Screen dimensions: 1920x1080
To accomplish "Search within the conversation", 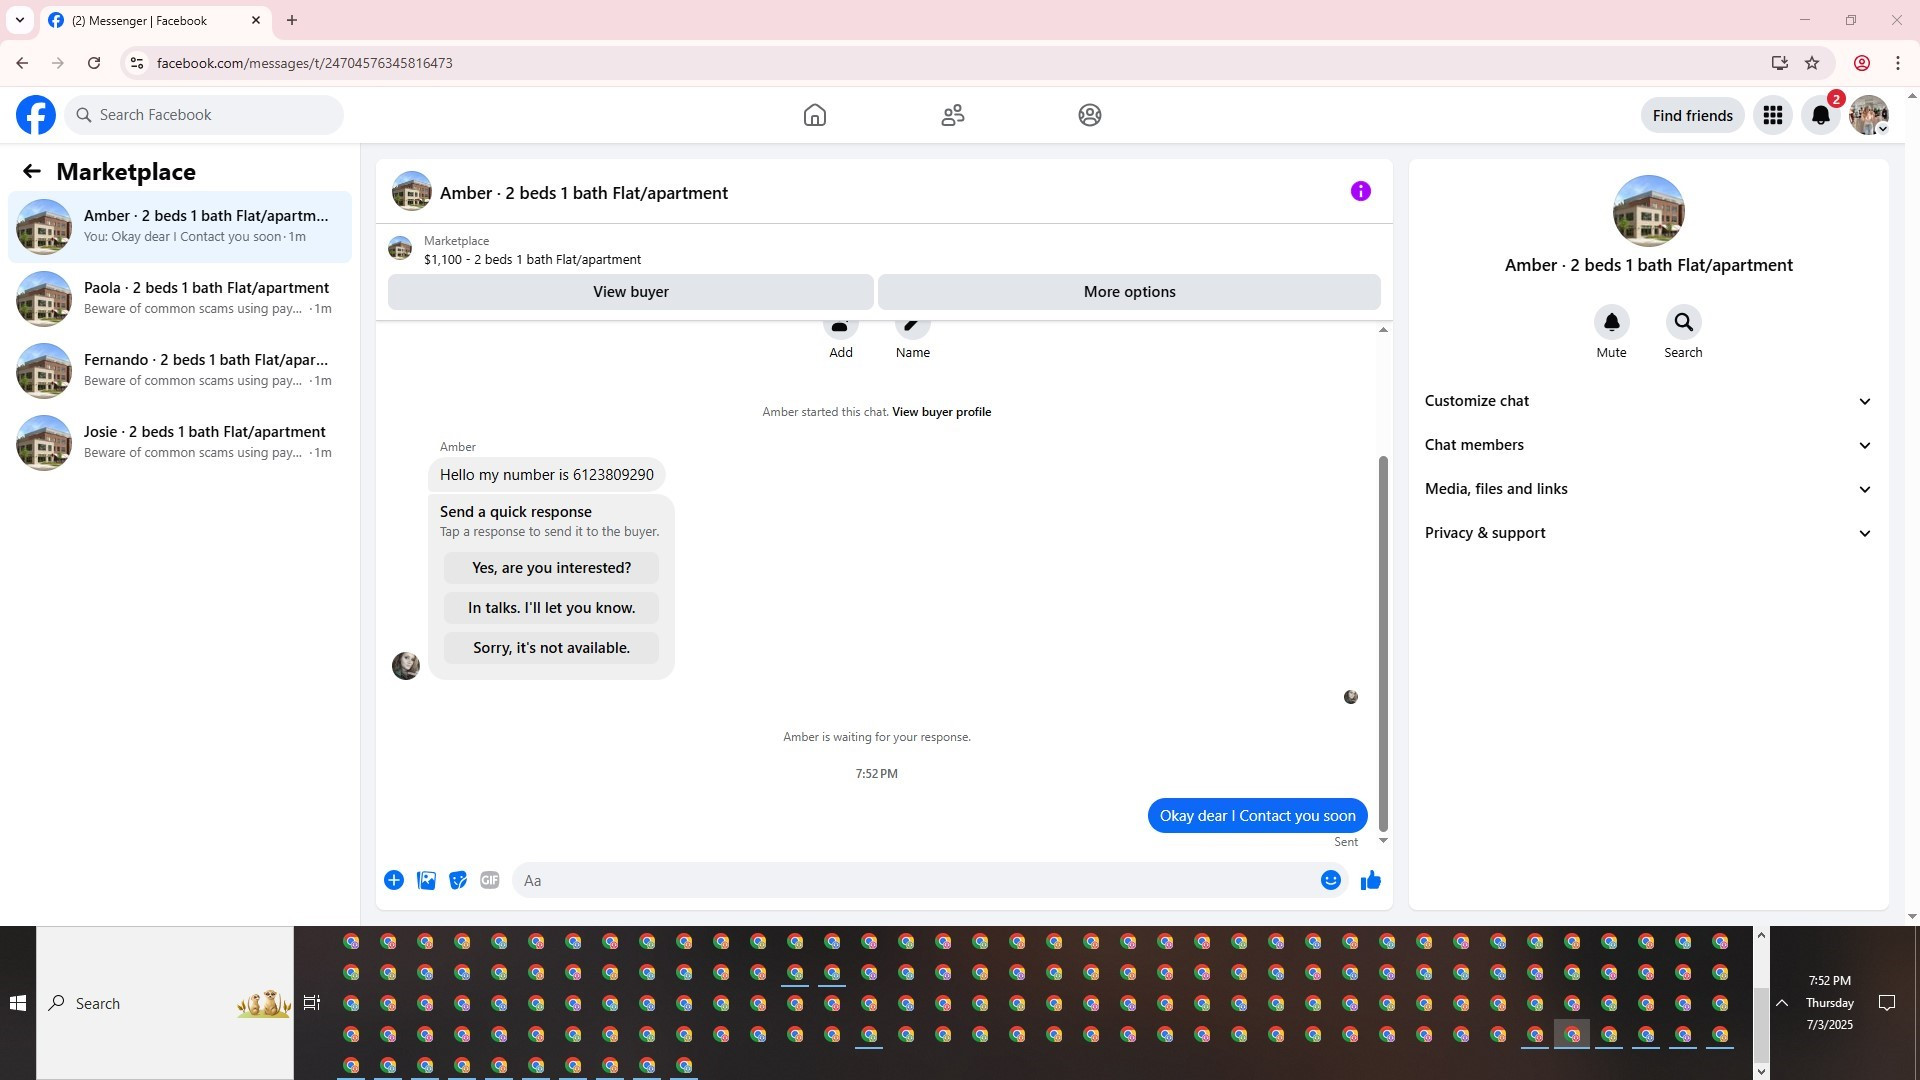I will 1683,323.
